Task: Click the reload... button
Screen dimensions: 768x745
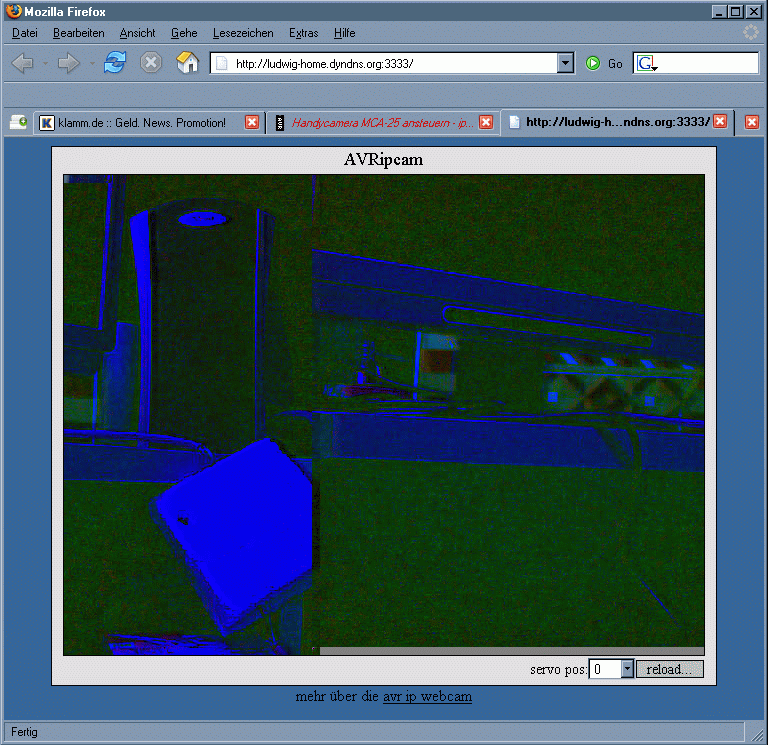Action: (670, 669)
